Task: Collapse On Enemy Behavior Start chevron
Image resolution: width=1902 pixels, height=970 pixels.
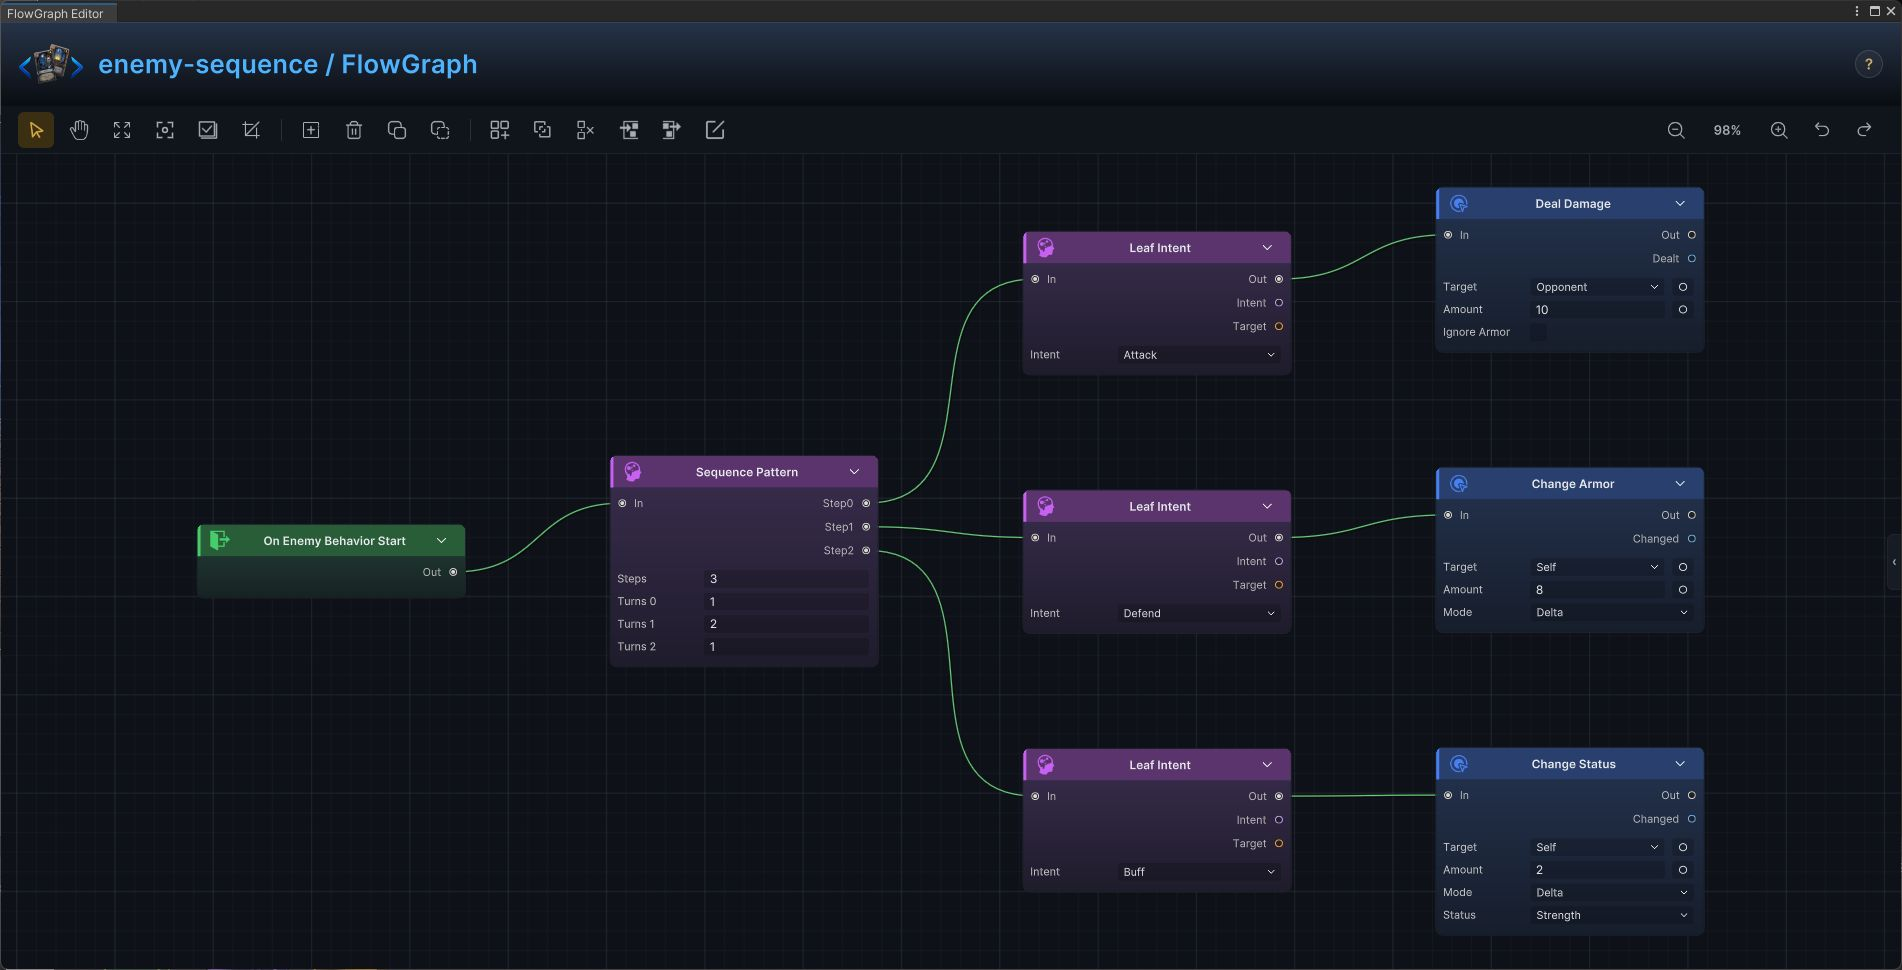Action: click(441, 541)
